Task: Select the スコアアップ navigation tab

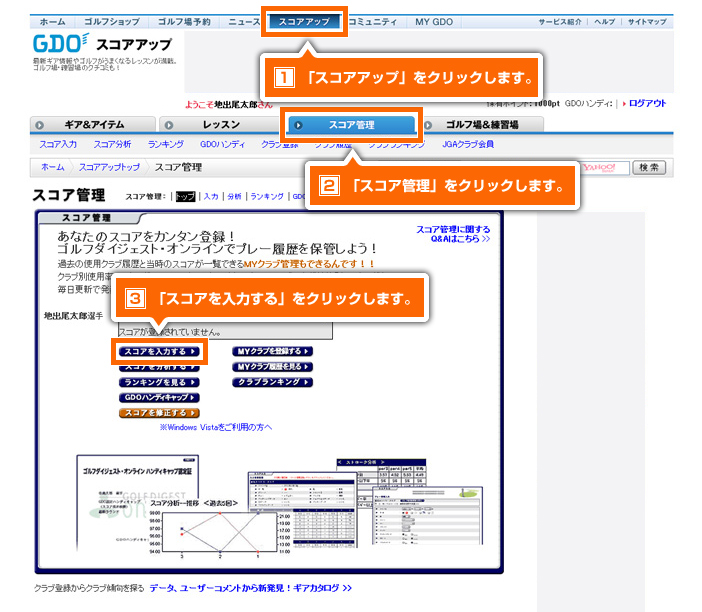Action: [x=304, y=21]
